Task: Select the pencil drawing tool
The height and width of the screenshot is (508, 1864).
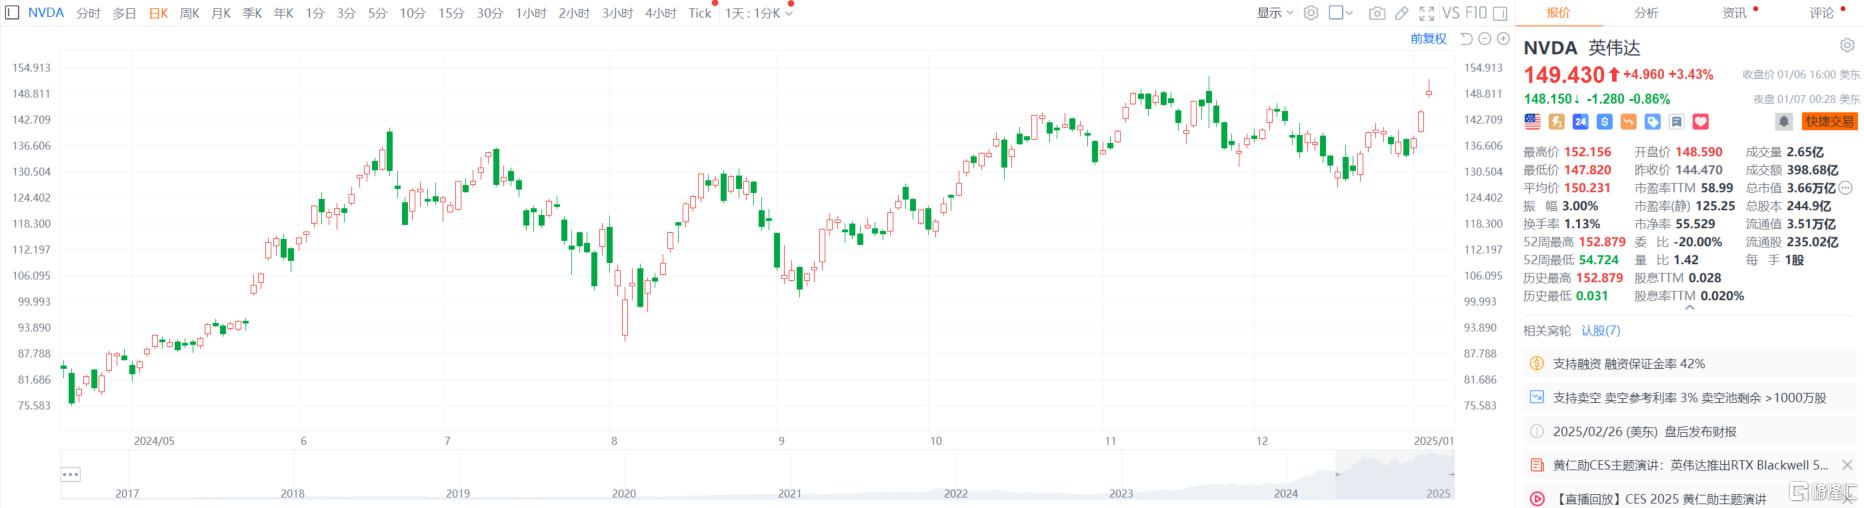Action: [1402, 13]
